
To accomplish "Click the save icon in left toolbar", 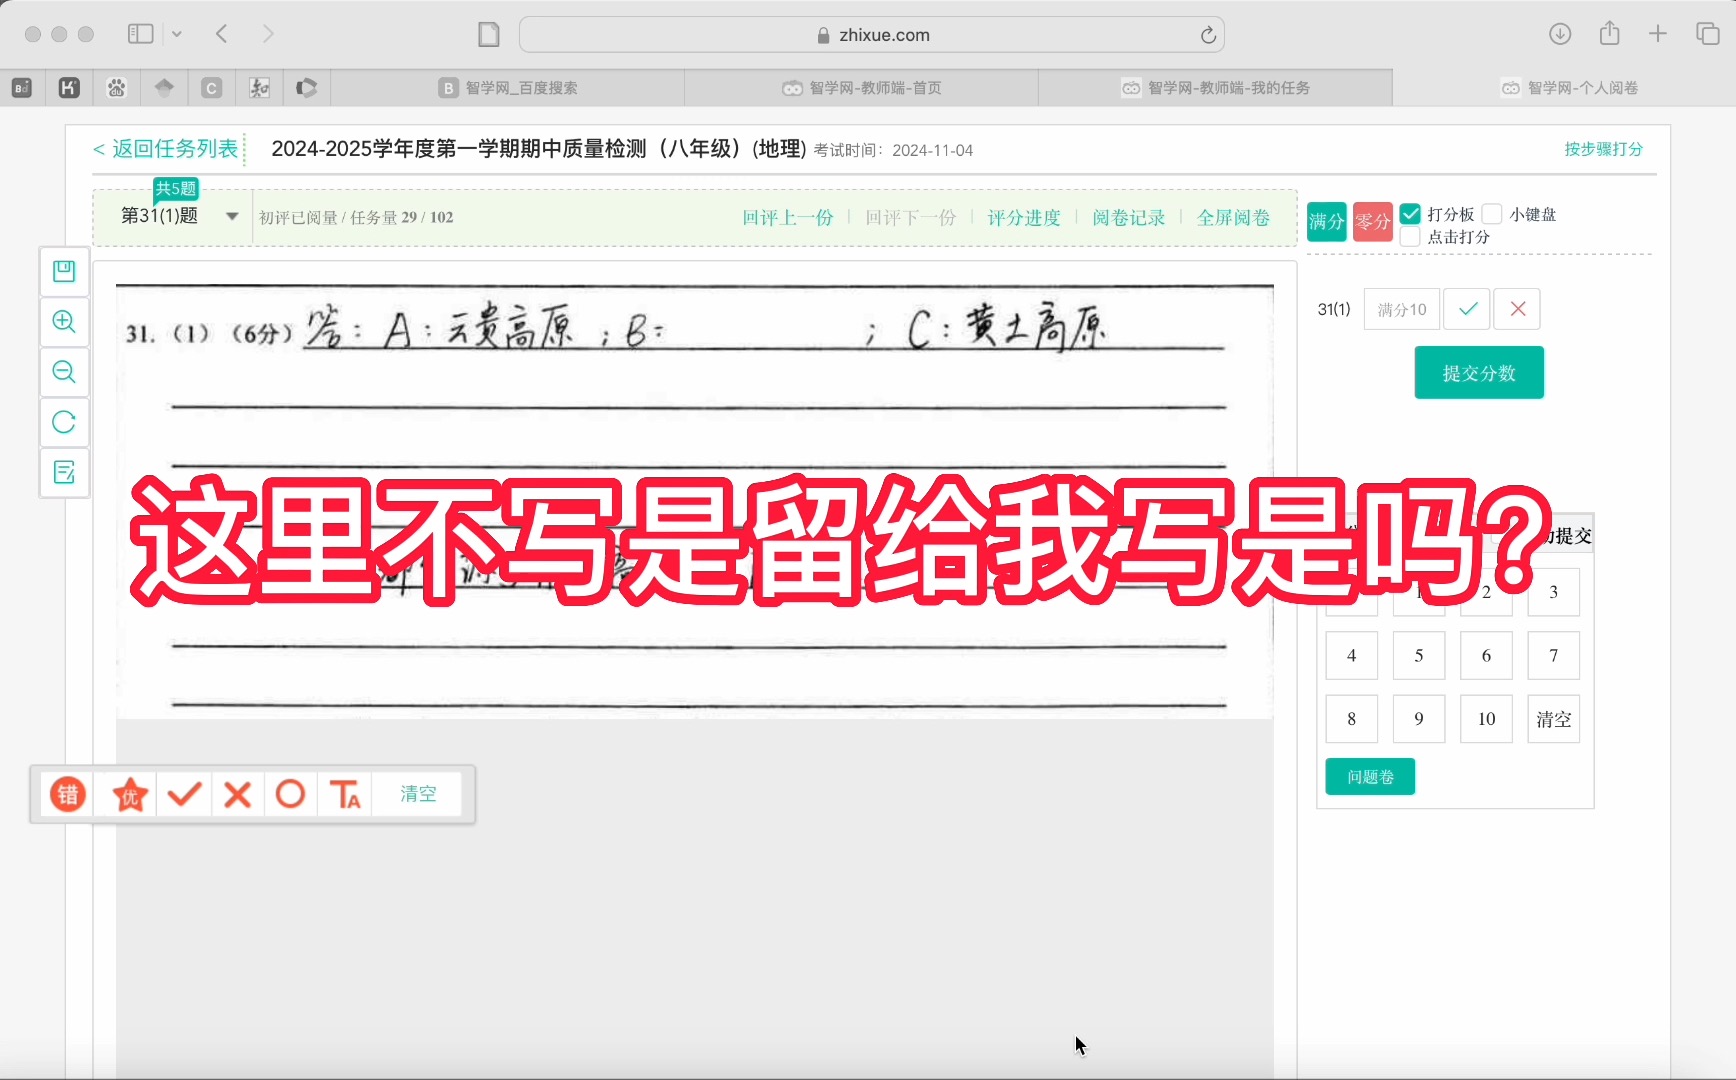I will (64, 271).
